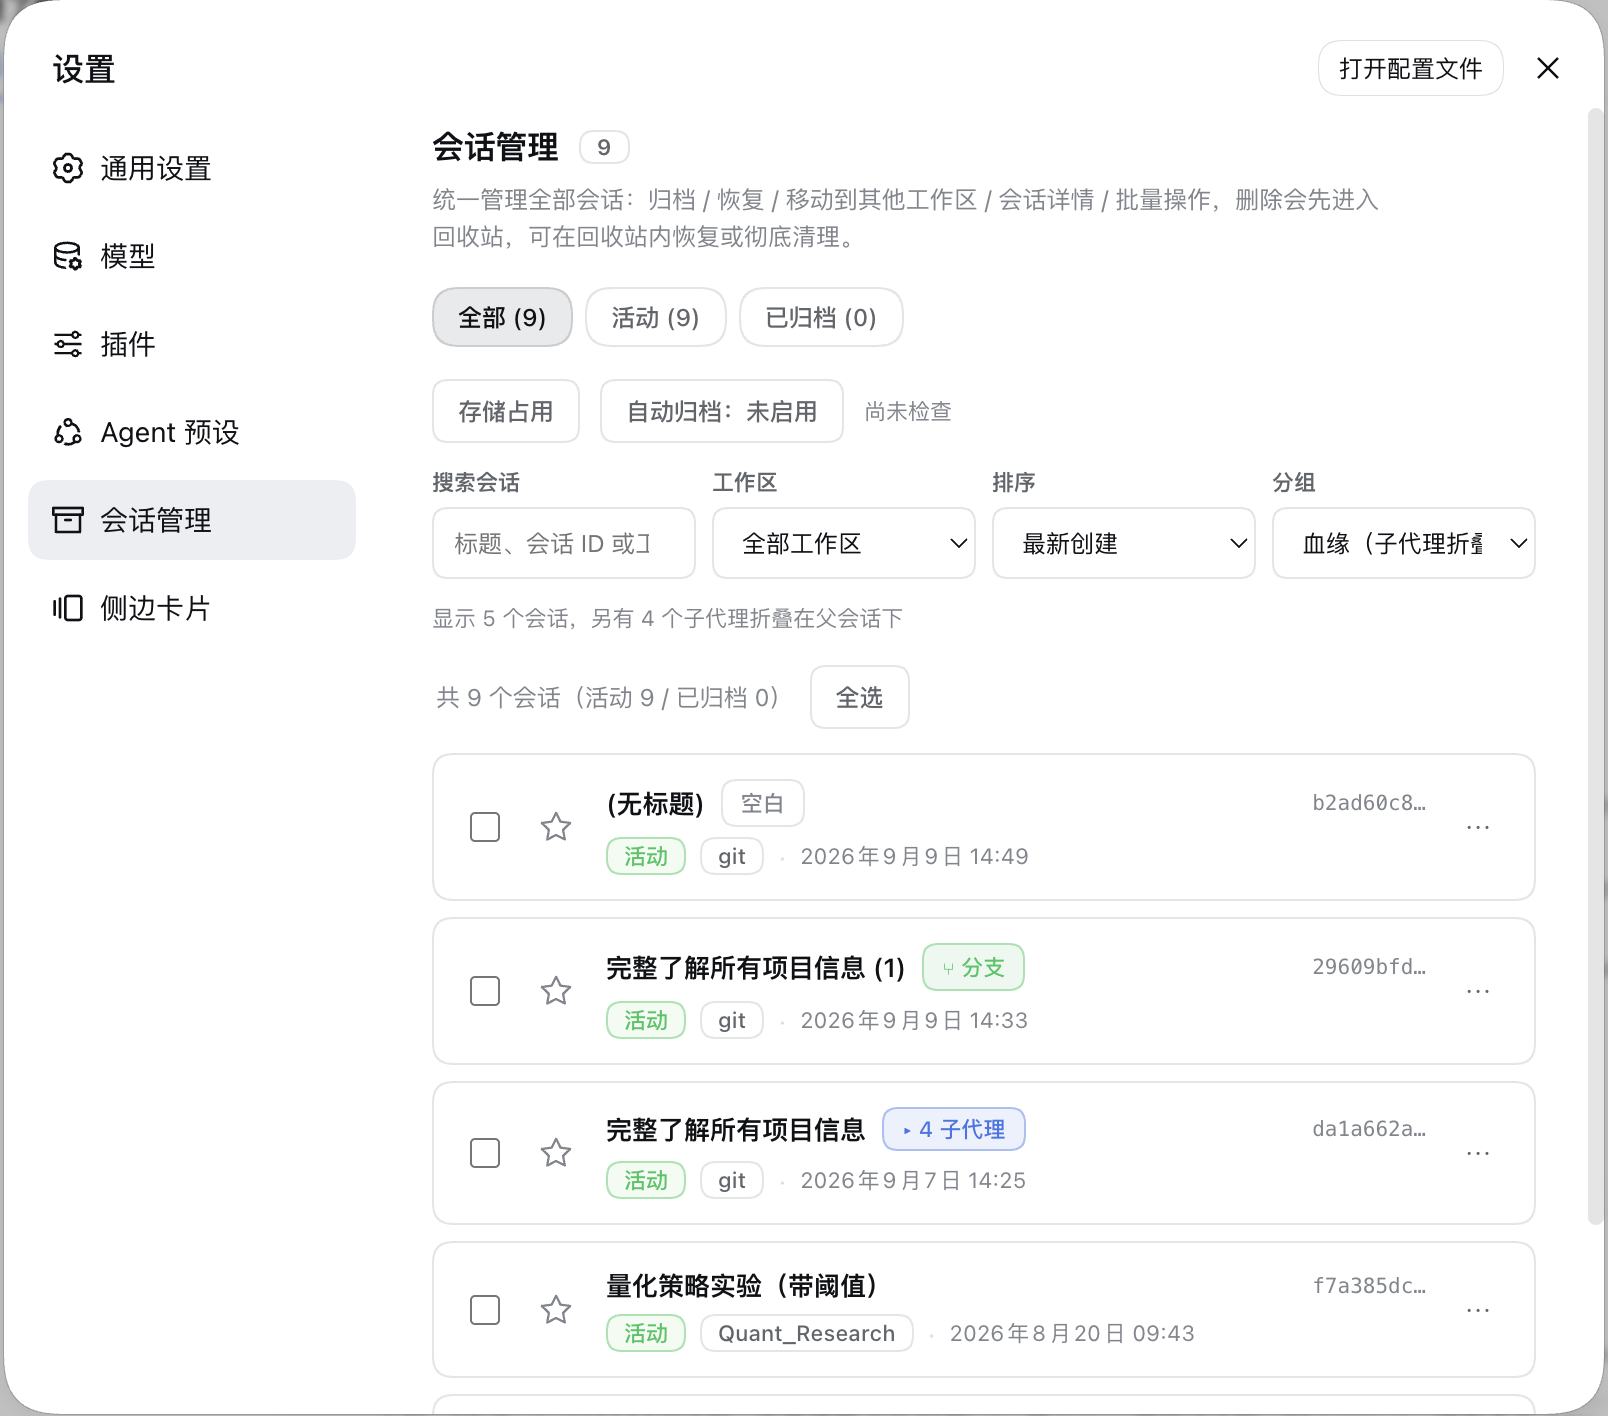
Task: Click the date 2026年9月7日 14:25
Action: click(913, 1181)
